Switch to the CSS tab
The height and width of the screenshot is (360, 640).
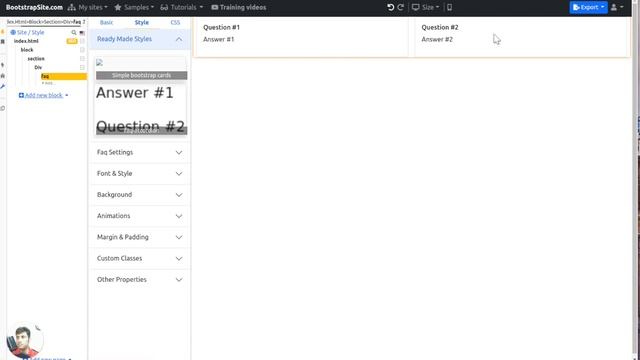[x=175, y=22]
